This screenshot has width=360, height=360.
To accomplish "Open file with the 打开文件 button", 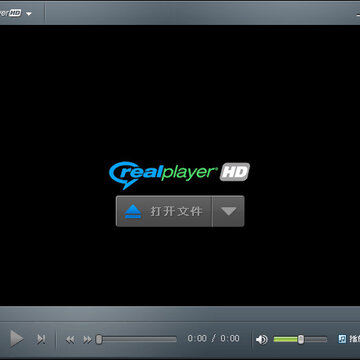I will tap(164, 211).
